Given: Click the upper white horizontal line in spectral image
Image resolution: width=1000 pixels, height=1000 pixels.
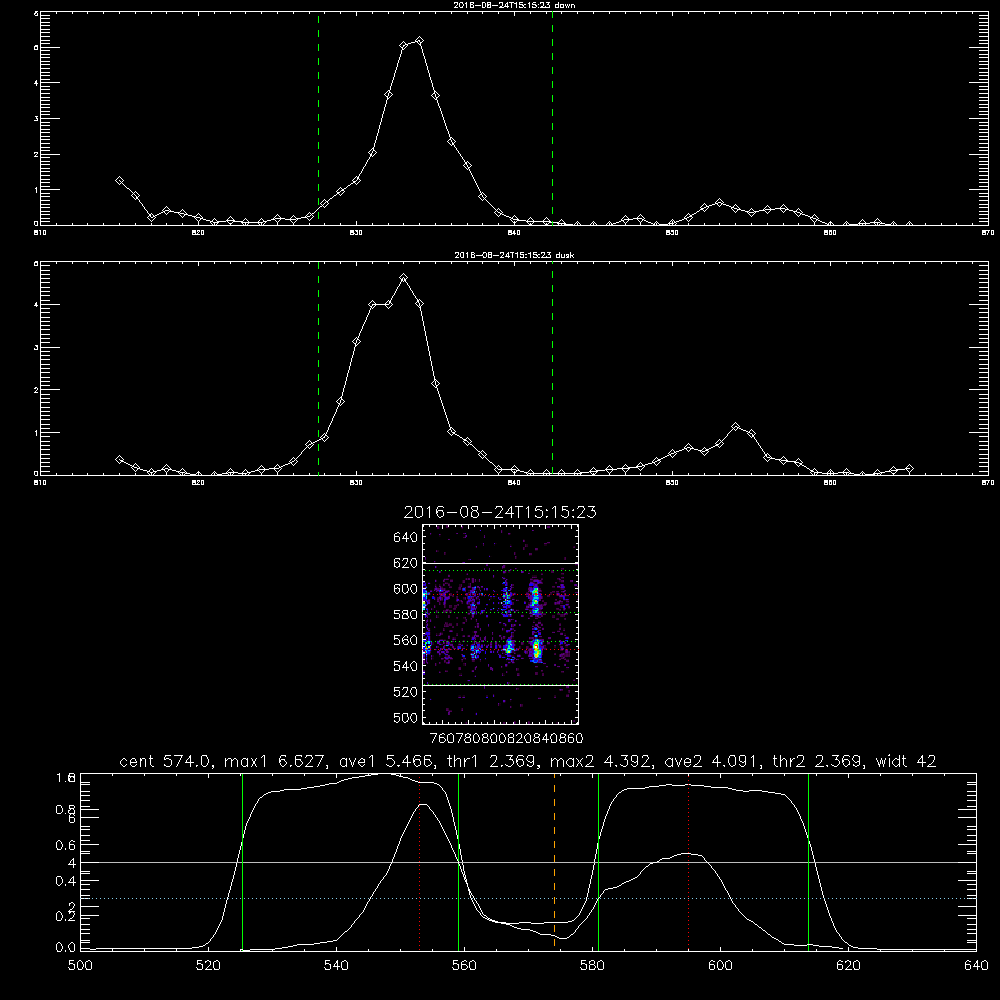Looking at the screenshot, I should pos(500,563).
